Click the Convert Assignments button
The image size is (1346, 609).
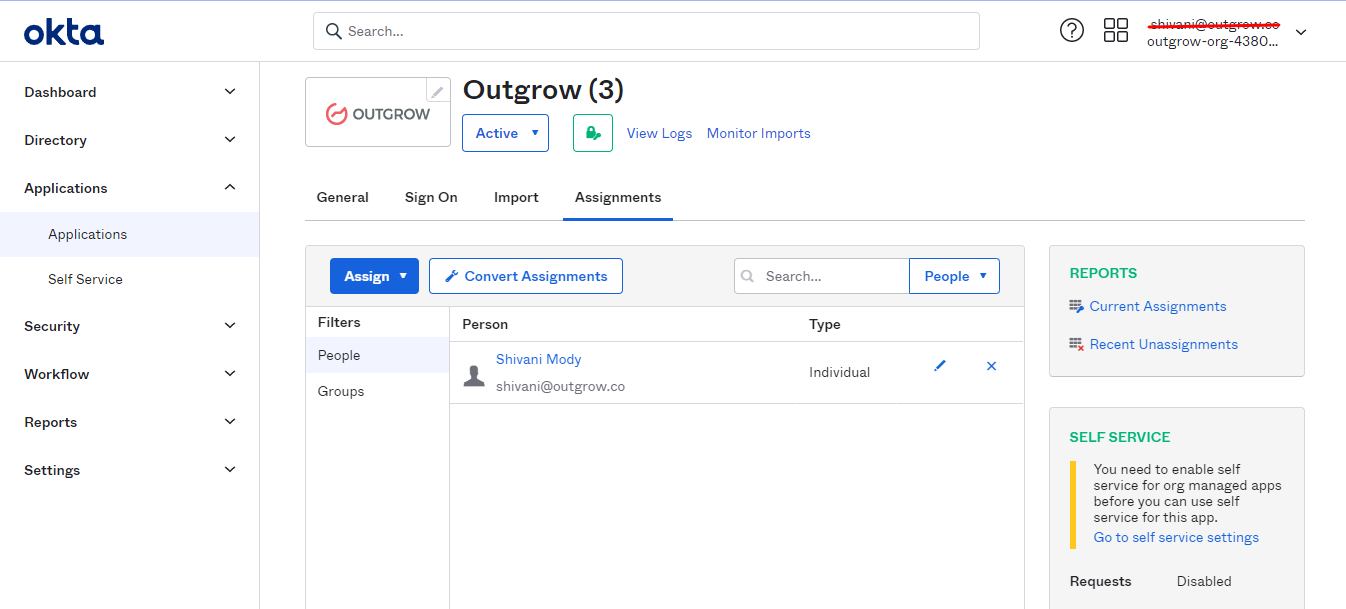coord(526,276)
